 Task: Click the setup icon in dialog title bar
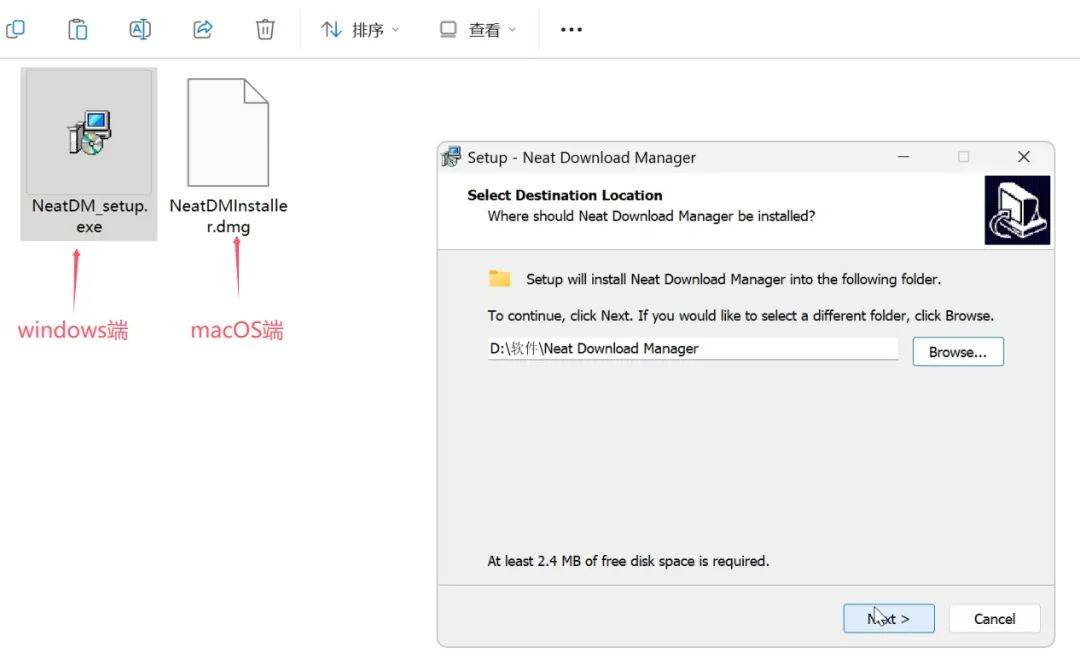coord(451,157)
